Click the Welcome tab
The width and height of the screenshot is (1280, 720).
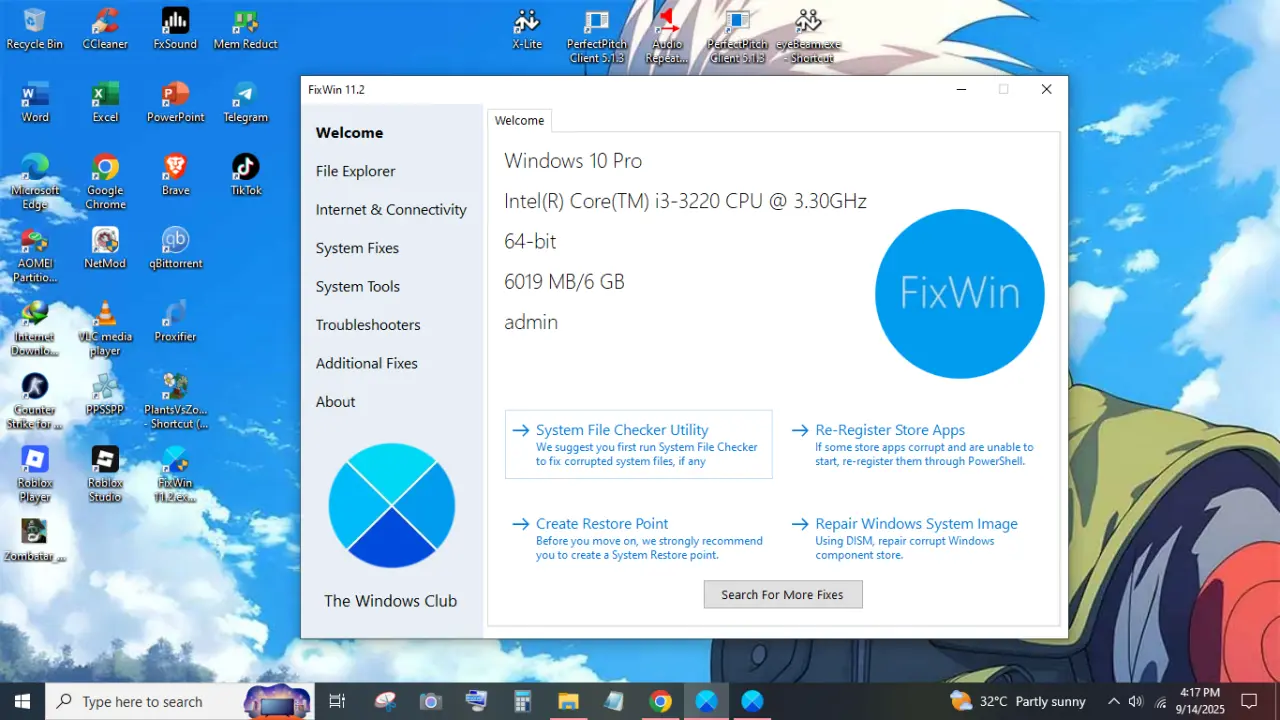pyautogui.click(x=520, y=120)
